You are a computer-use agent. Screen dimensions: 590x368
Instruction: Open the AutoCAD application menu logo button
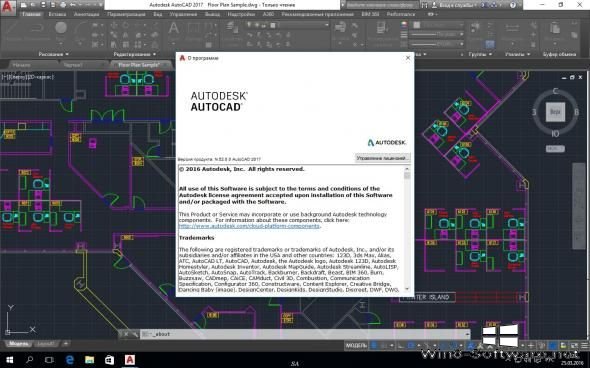coord(8,8)
